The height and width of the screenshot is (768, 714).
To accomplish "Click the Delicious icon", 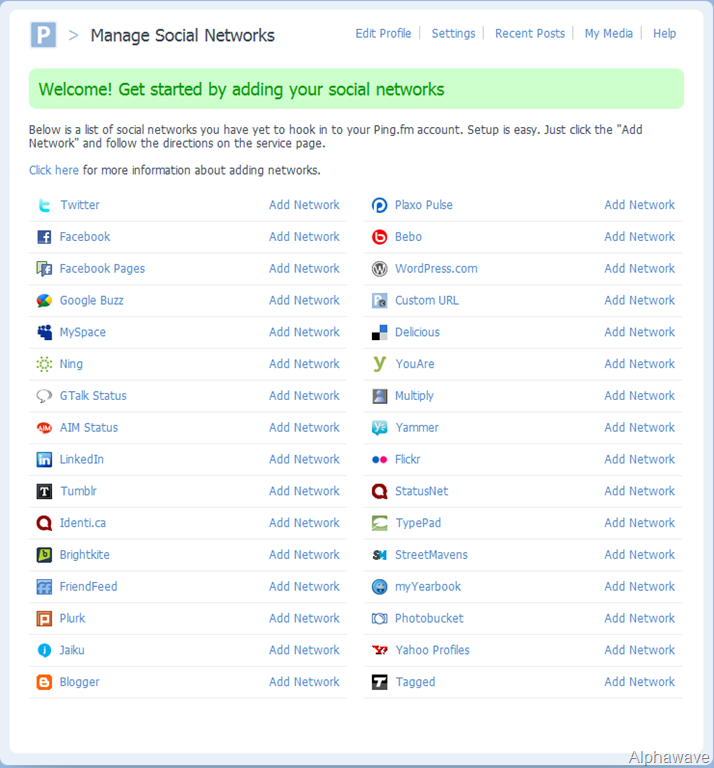I will click(380, 333).
